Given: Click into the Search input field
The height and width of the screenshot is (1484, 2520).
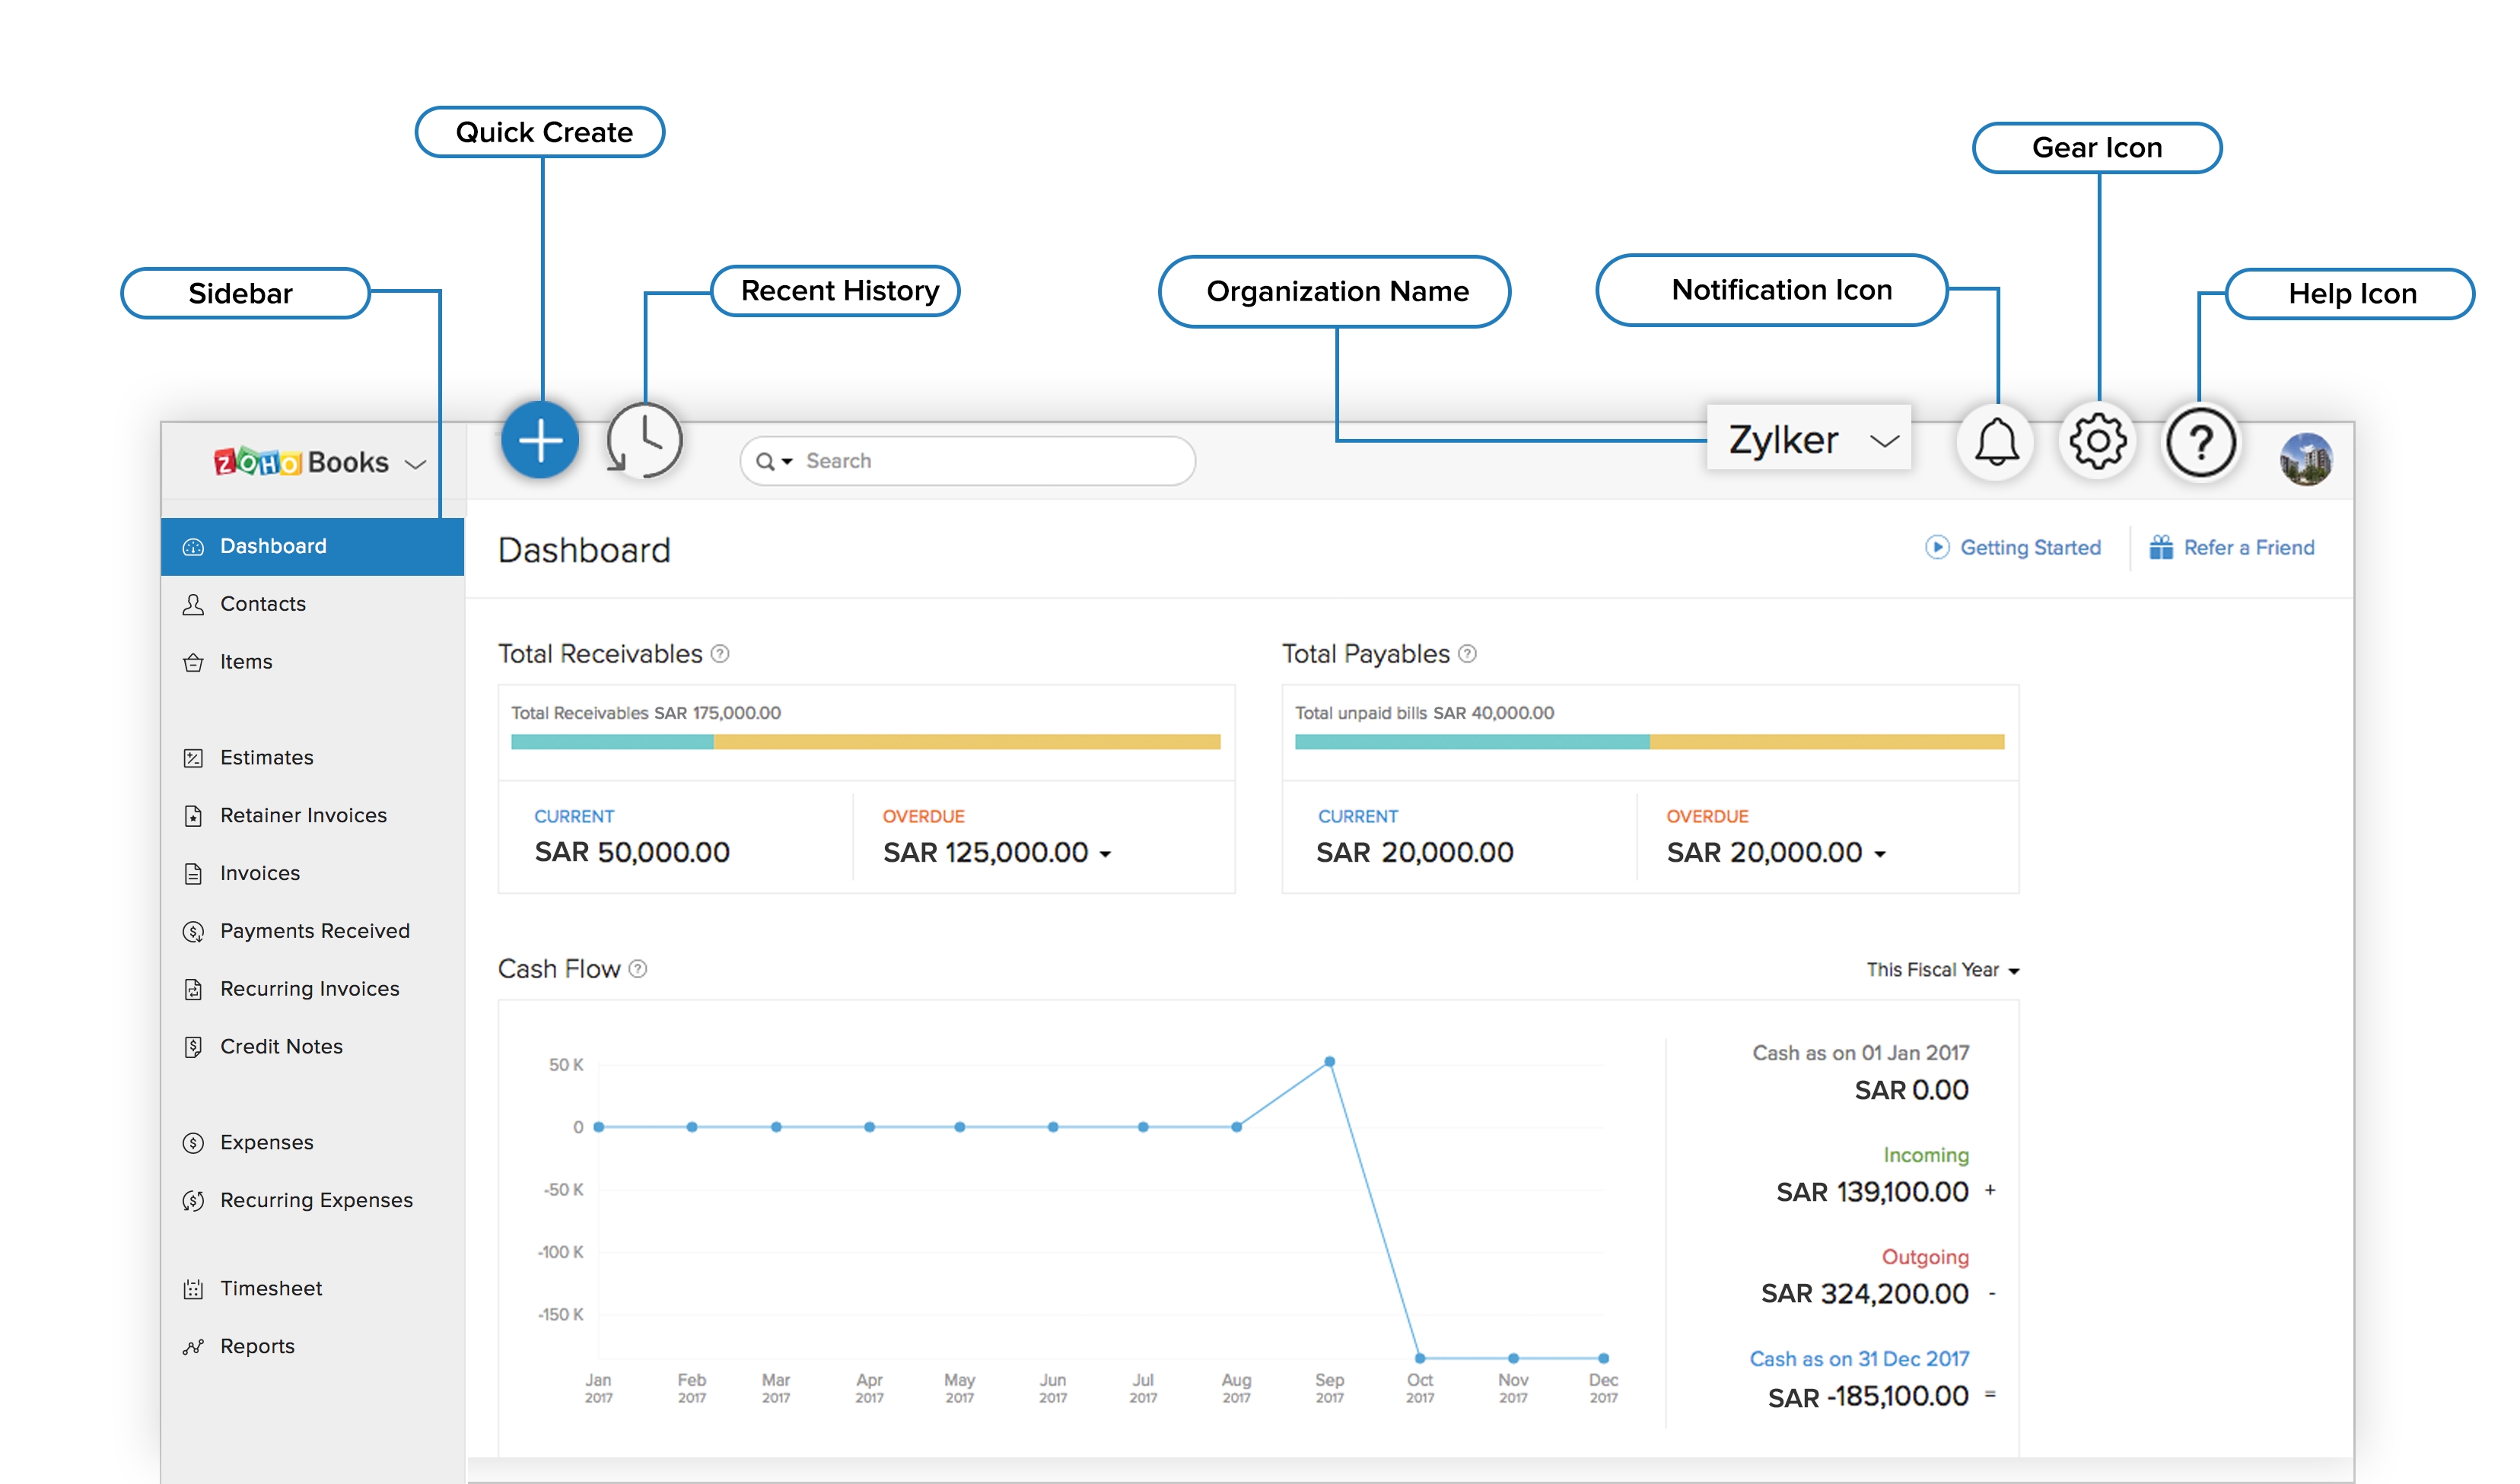Looking at the screenshot, I should click(x=990, y=462).
